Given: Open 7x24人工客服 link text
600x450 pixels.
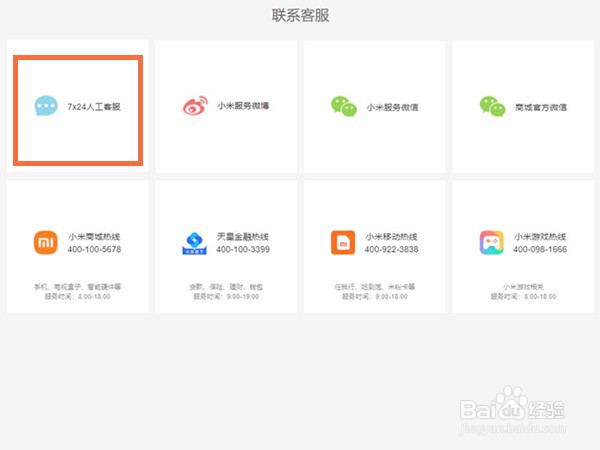Looking at the screenshot, I should coord(94,107).
